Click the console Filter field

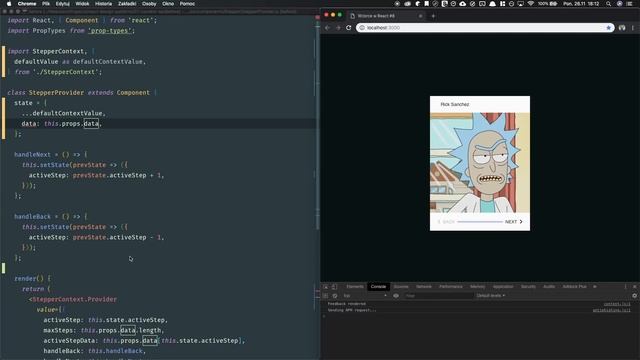[438, 296]
